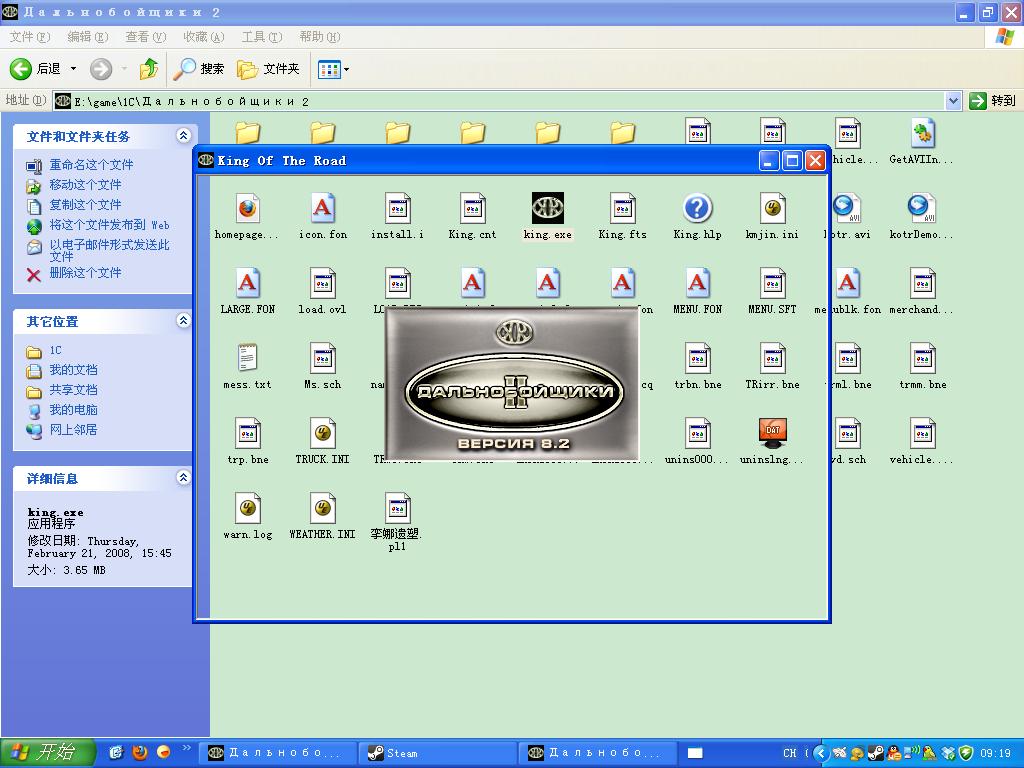Collapse the 详细信息 details panel
The image size is (1024, 768).
click(x=183, y=478)
